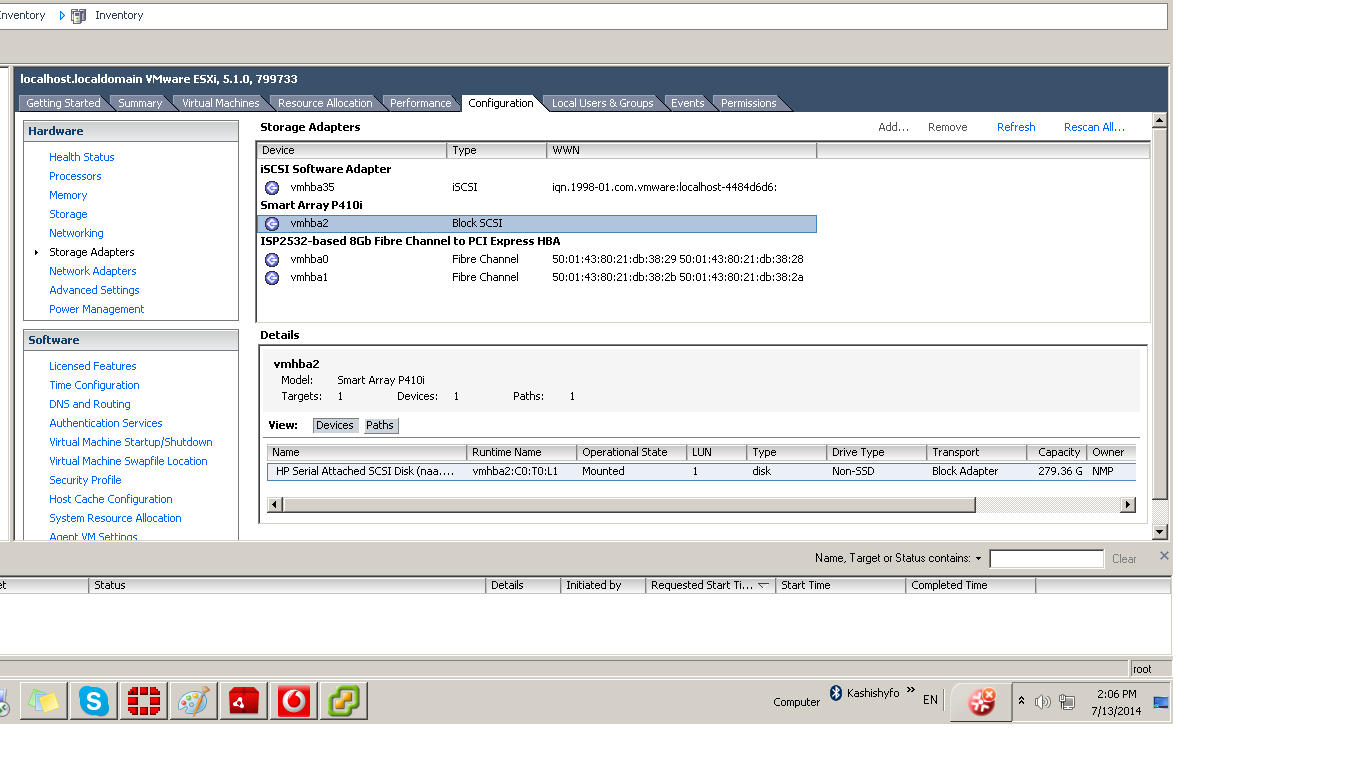1366x768 pixels.
Task: Expand hidden tray icons arrow
Action: tap(1021, 701)
